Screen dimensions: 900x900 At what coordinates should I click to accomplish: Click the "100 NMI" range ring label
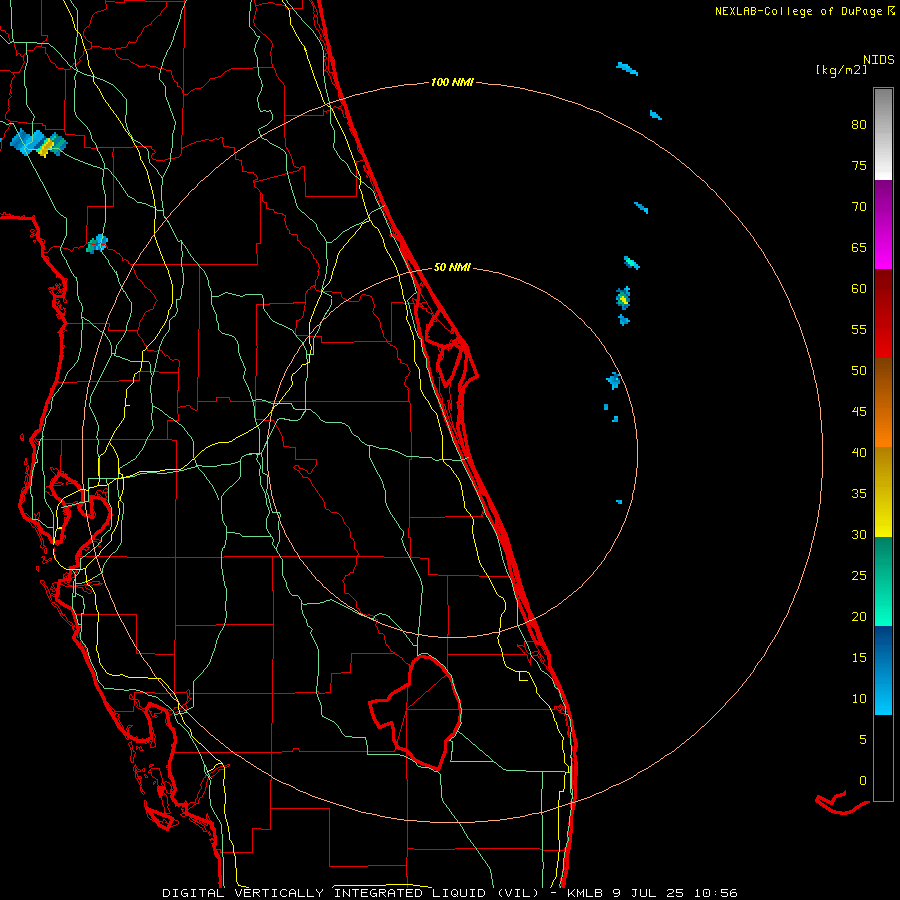(452, 83)
